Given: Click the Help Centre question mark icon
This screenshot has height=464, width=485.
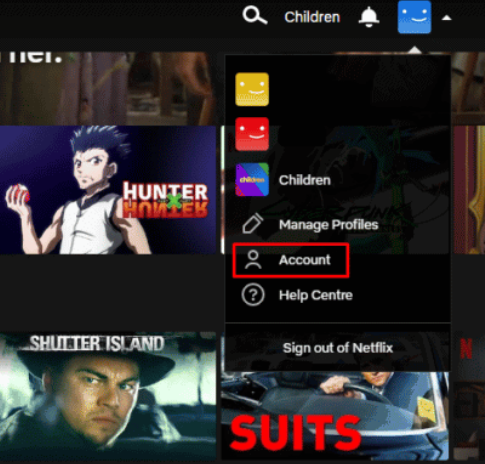Looking at the screenshot, I should [253, 295].
